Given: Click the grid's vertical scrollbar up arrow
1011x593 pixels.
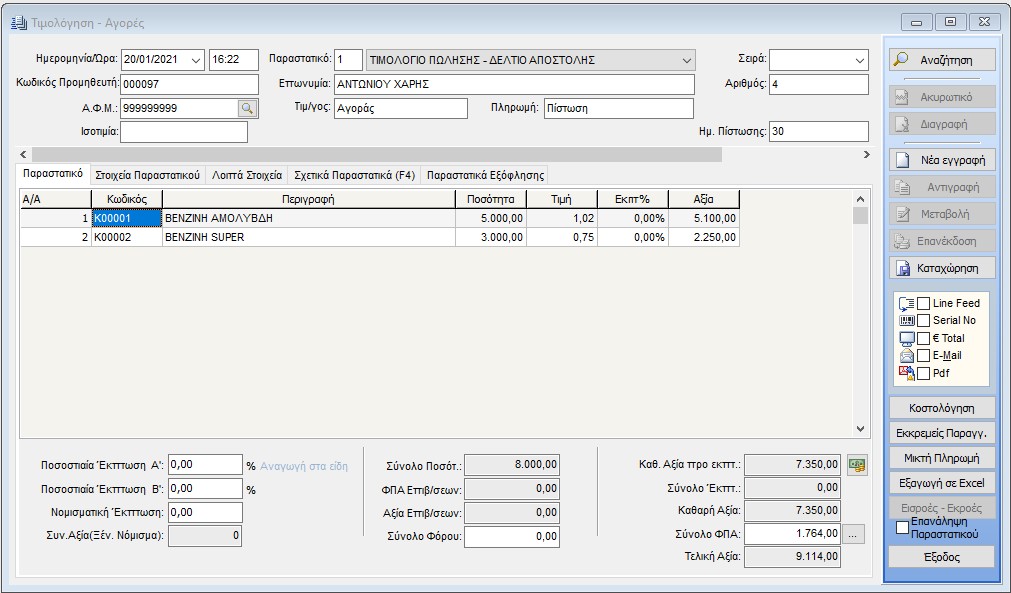Looking at the screenshot, I should tap(860, 199).
